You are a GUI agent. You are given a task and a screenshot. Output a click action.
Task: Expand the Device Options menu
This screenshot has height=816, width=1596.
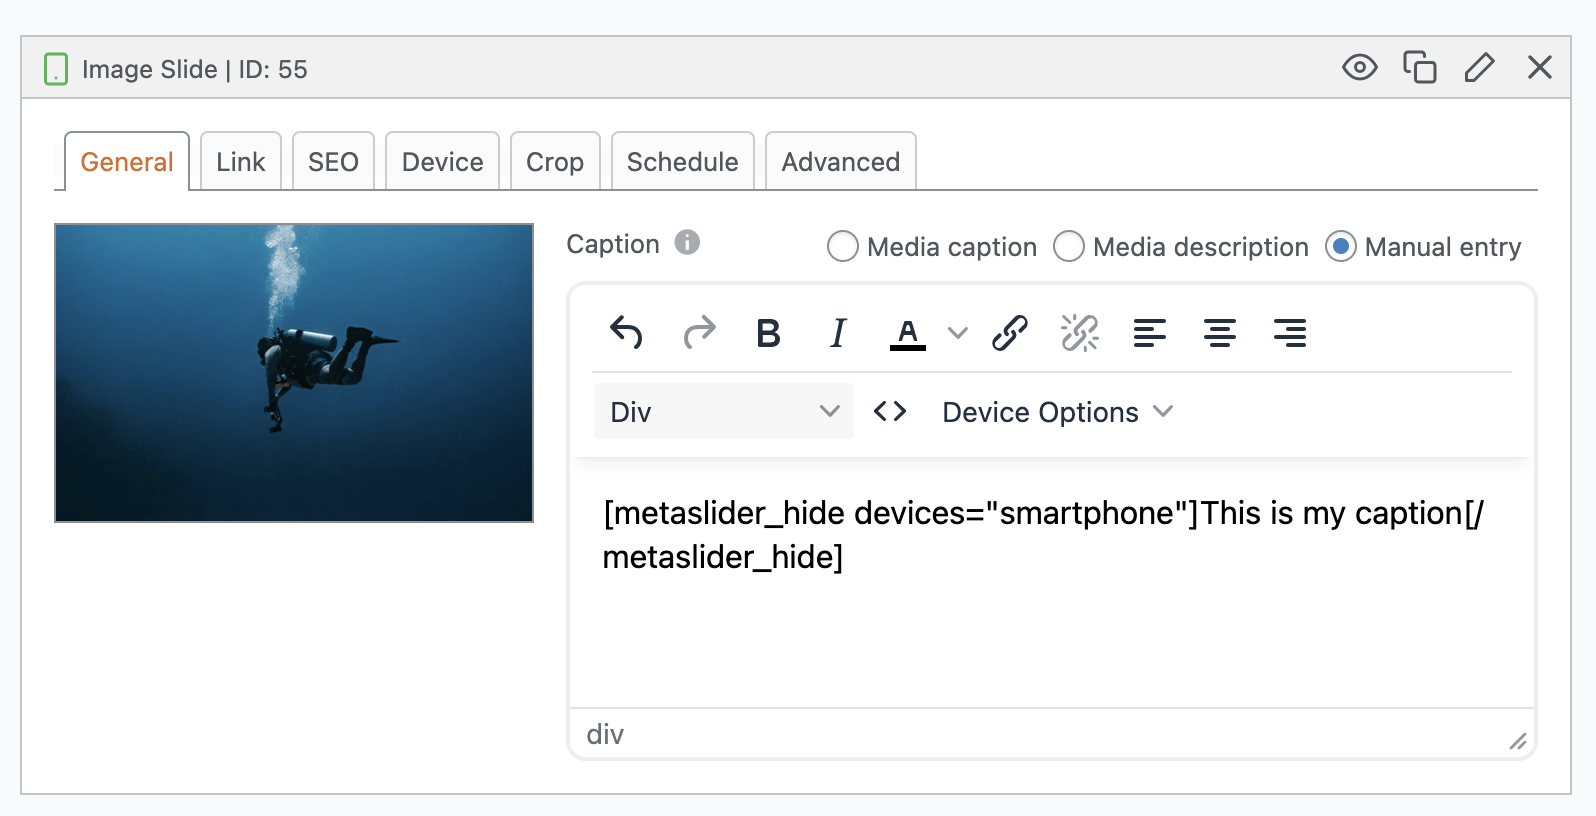pyautogui.click(x=1057, y=411)
